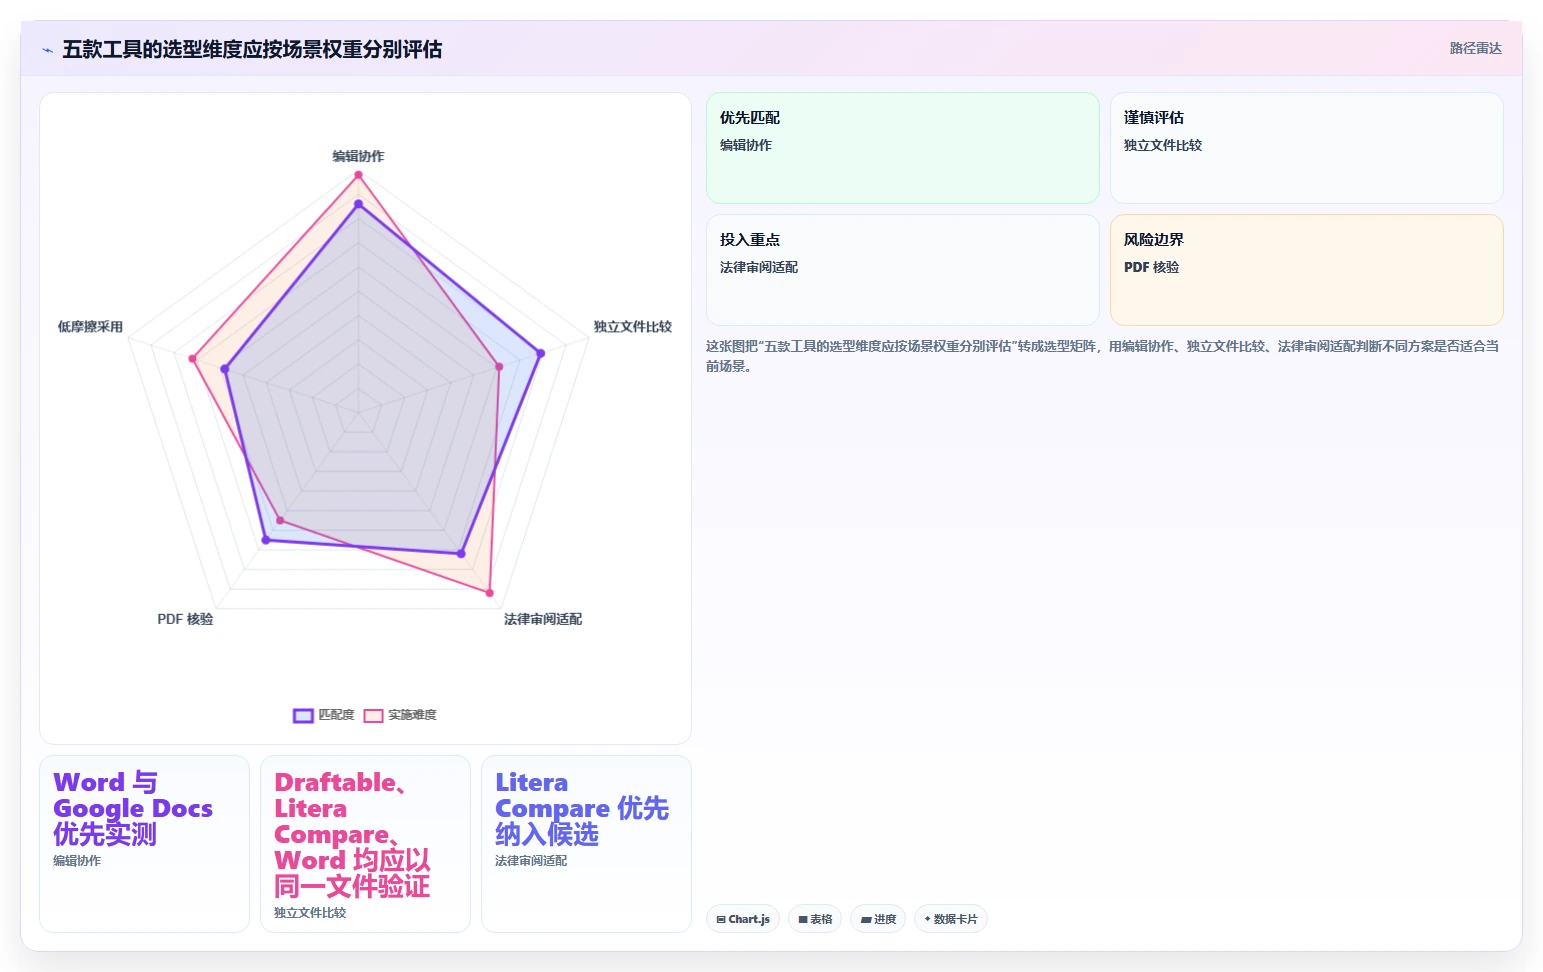Click the title icon before 五款工具
The width and height of the screenshot is (1543, 972).
pos(47,50)
